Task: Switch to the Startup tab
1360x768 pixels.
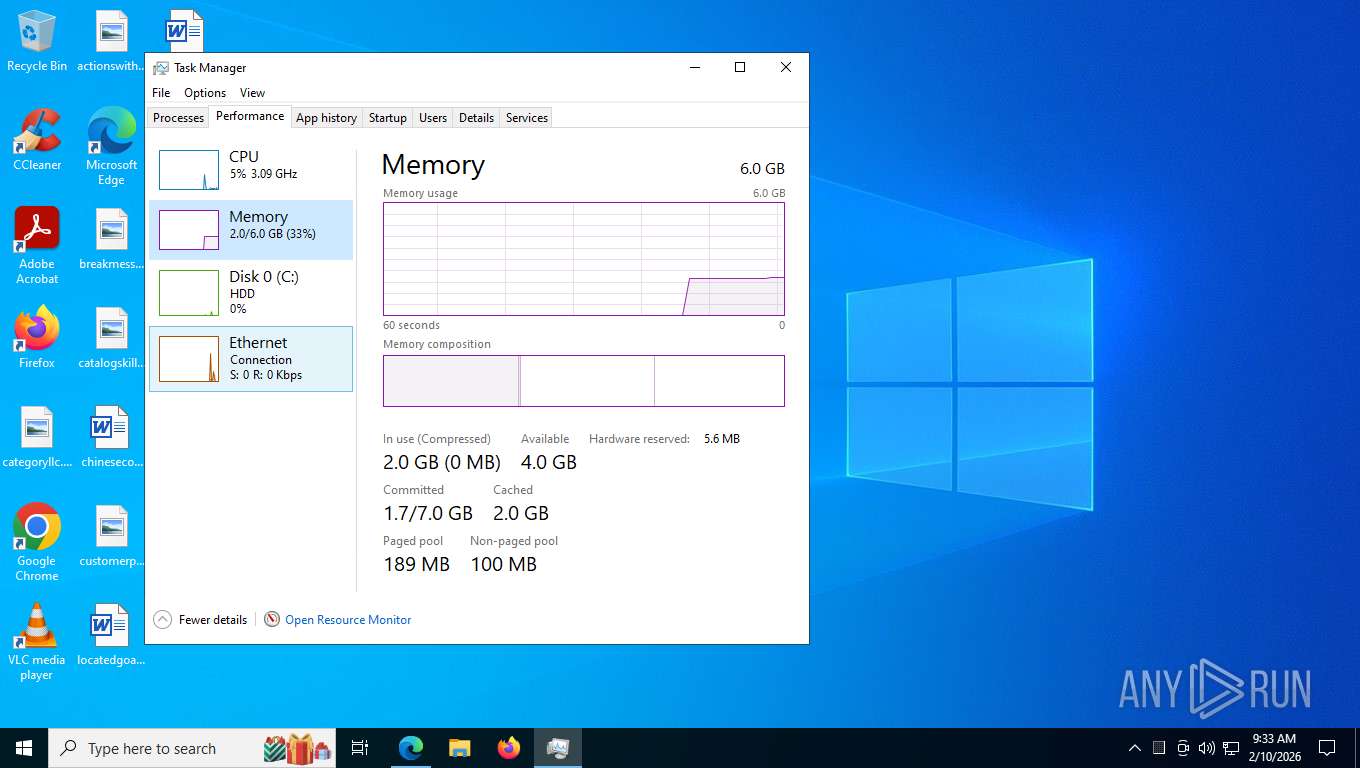Action: (x=388, y=118)
